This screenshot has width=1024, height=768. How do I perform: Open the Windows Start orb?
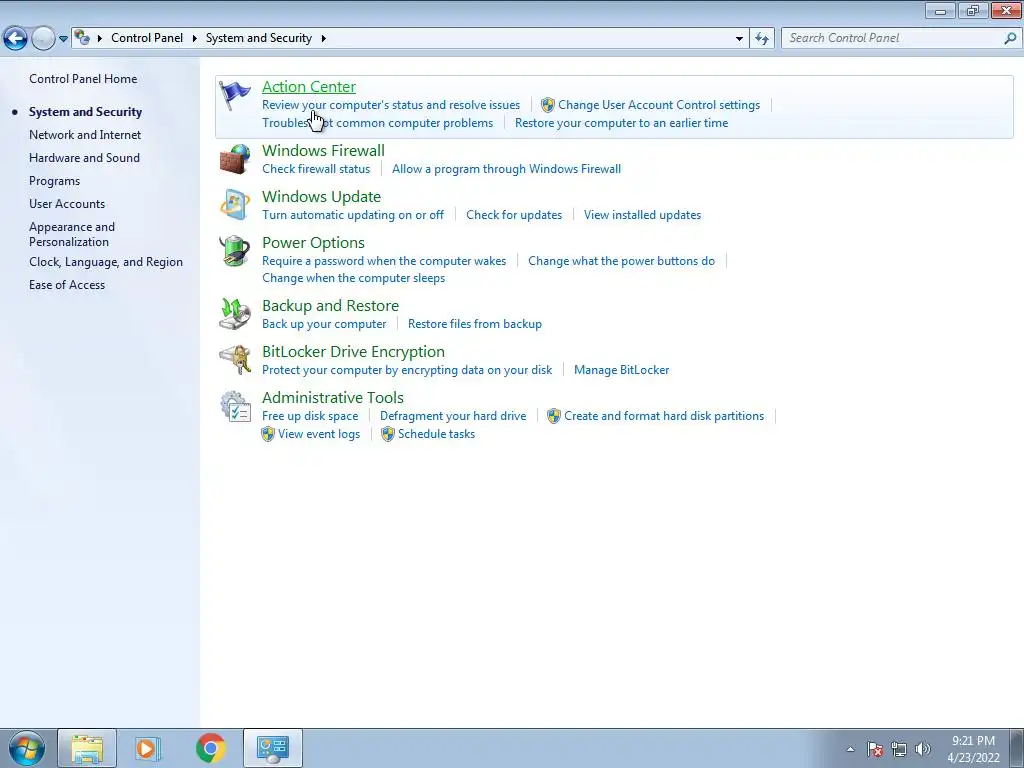[27, 748]
